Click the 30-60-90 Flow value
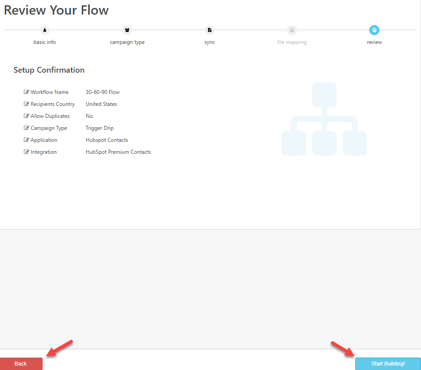This screenshot has width=421, height=370. click(x=103, y=92)
